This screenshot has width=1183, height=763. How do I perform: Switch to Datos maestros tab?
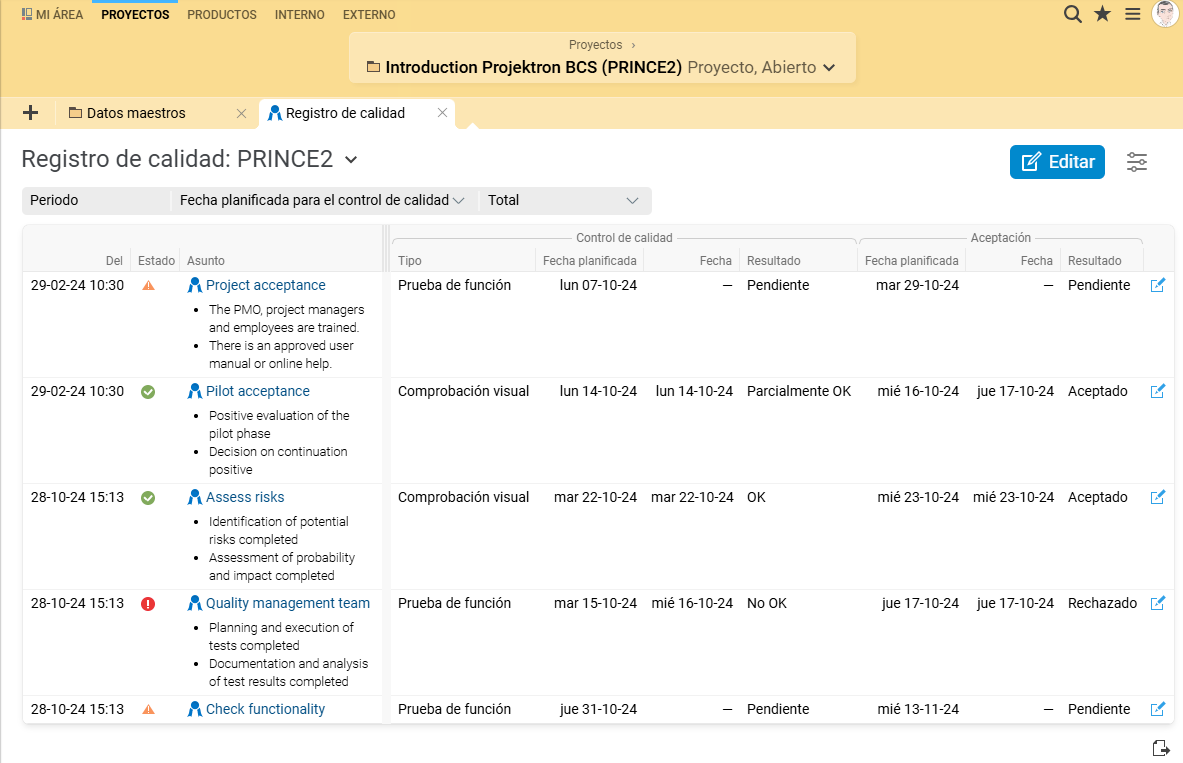[136, 113]
